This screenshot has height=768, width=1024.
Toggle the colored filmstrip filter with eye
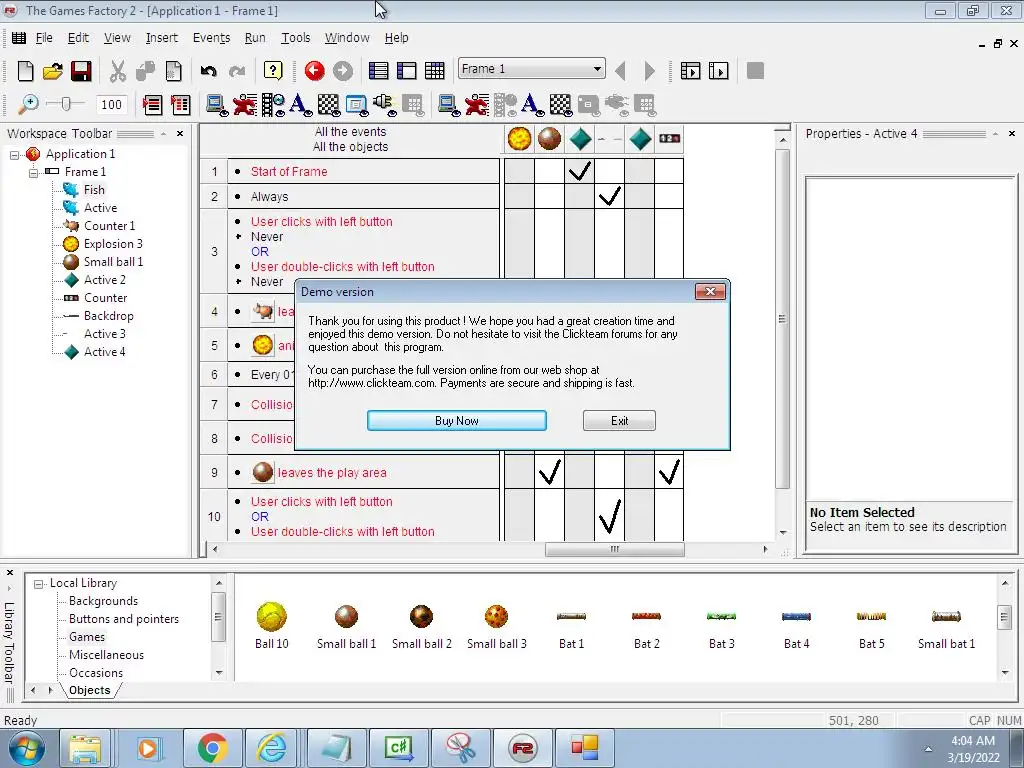click(273, 104)
